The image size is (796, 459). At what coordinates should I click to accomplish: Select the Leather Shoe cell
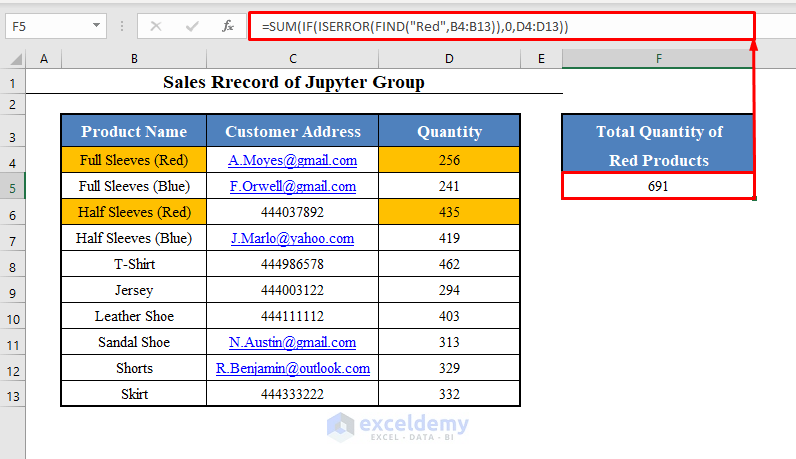click(x=134, y=316)
